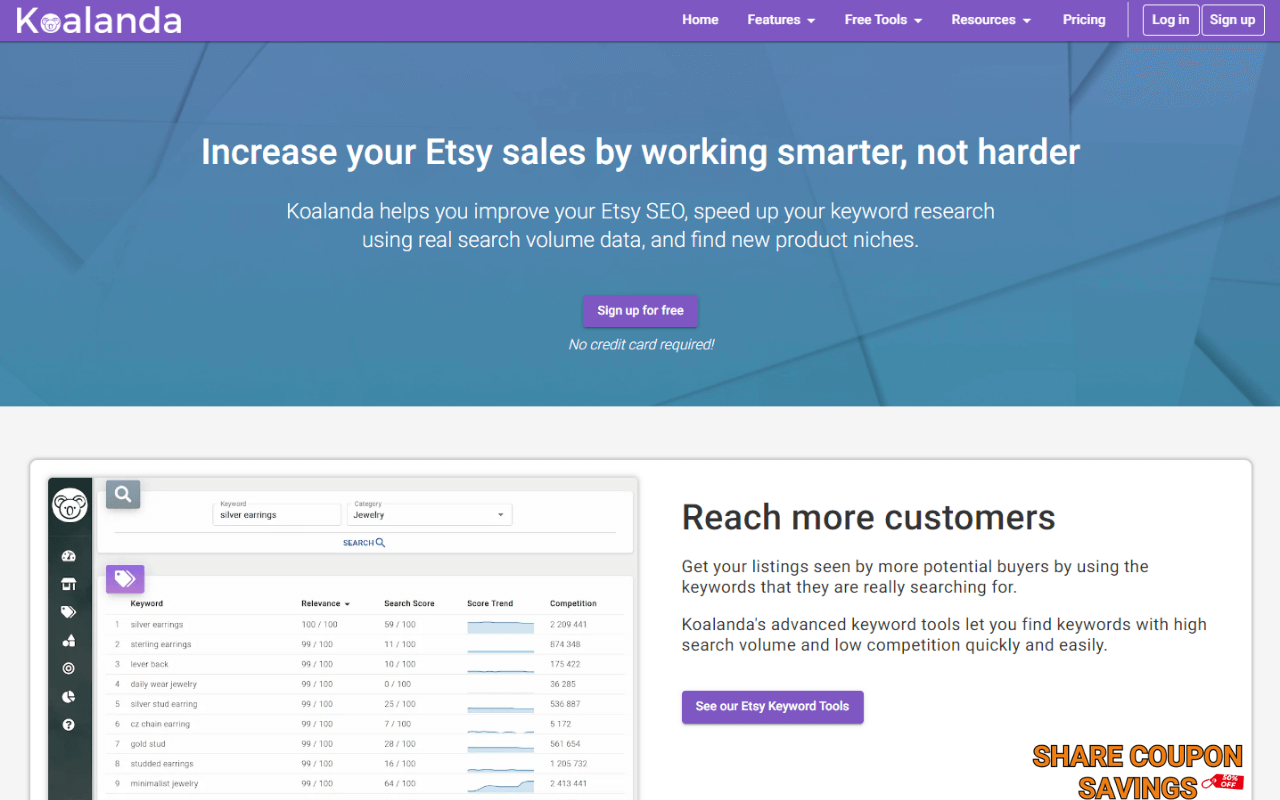Expand the Resources menu

pyautogui.click(x=991, y=20)
